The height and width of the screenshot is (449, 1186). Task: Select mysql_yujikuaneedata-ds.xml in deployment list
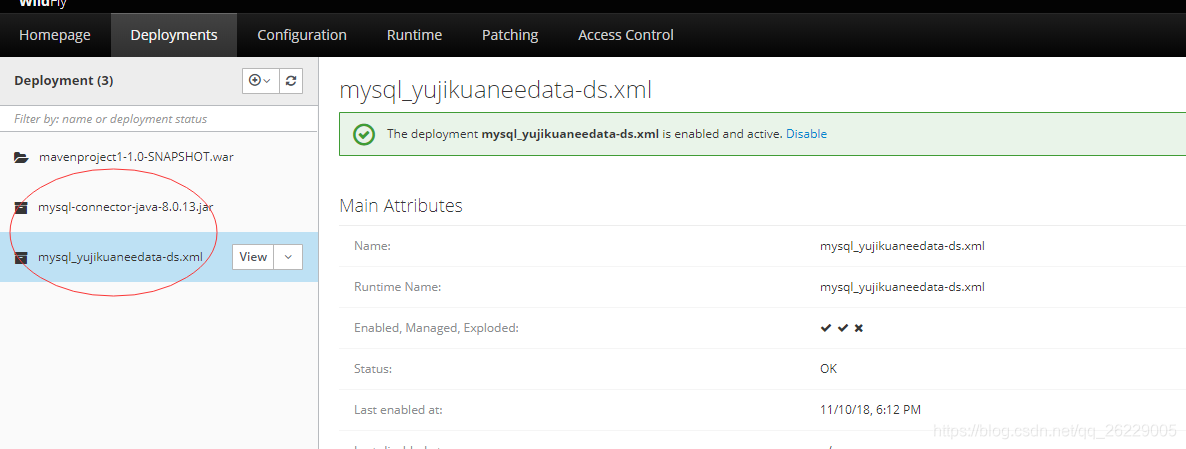click(x=120, y=257)
